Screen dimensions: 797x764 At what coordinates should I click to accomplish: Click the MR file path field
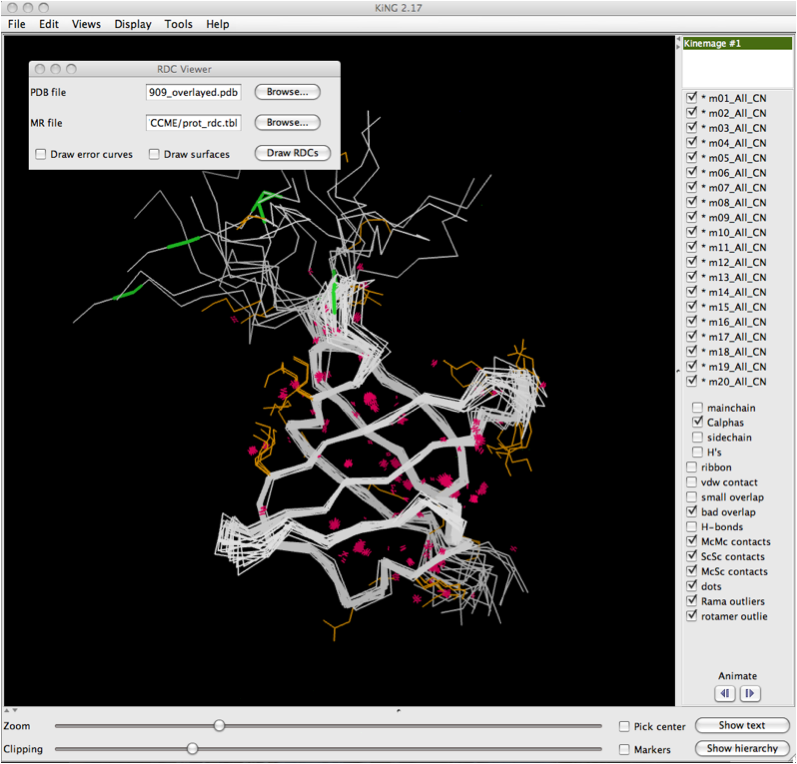point(194,123)
